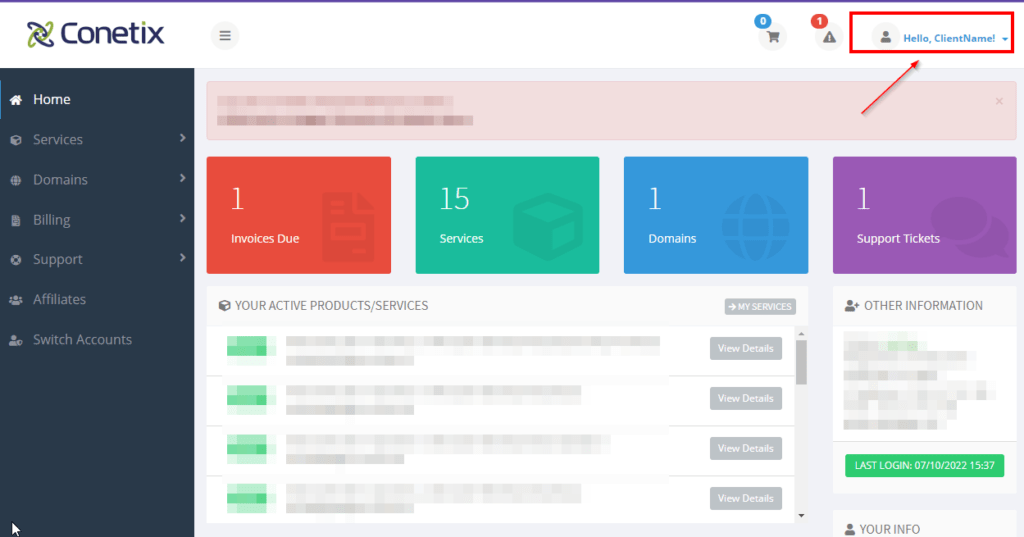Expand the Services submenu chevron
The image size is (1024, 537).
182,138
